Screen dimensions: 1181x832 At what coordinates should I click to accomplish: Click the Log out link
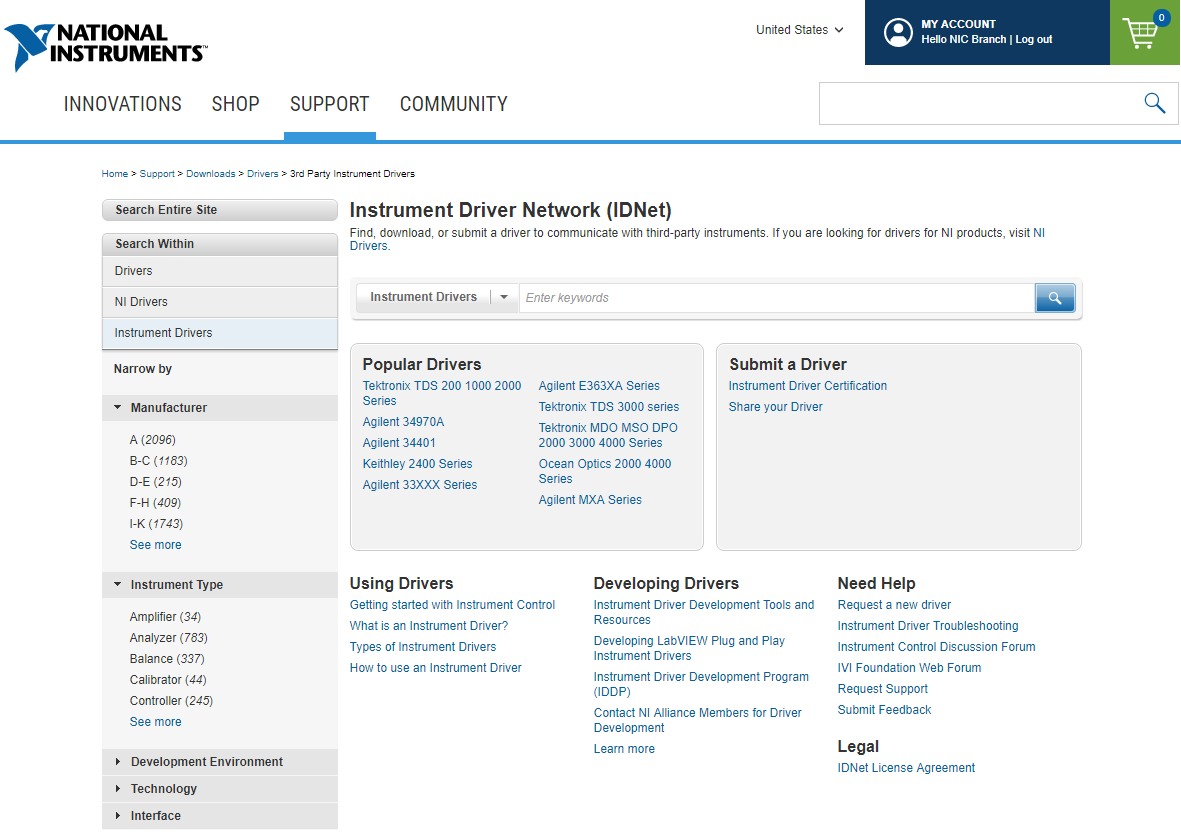(x=1034, y=40)
